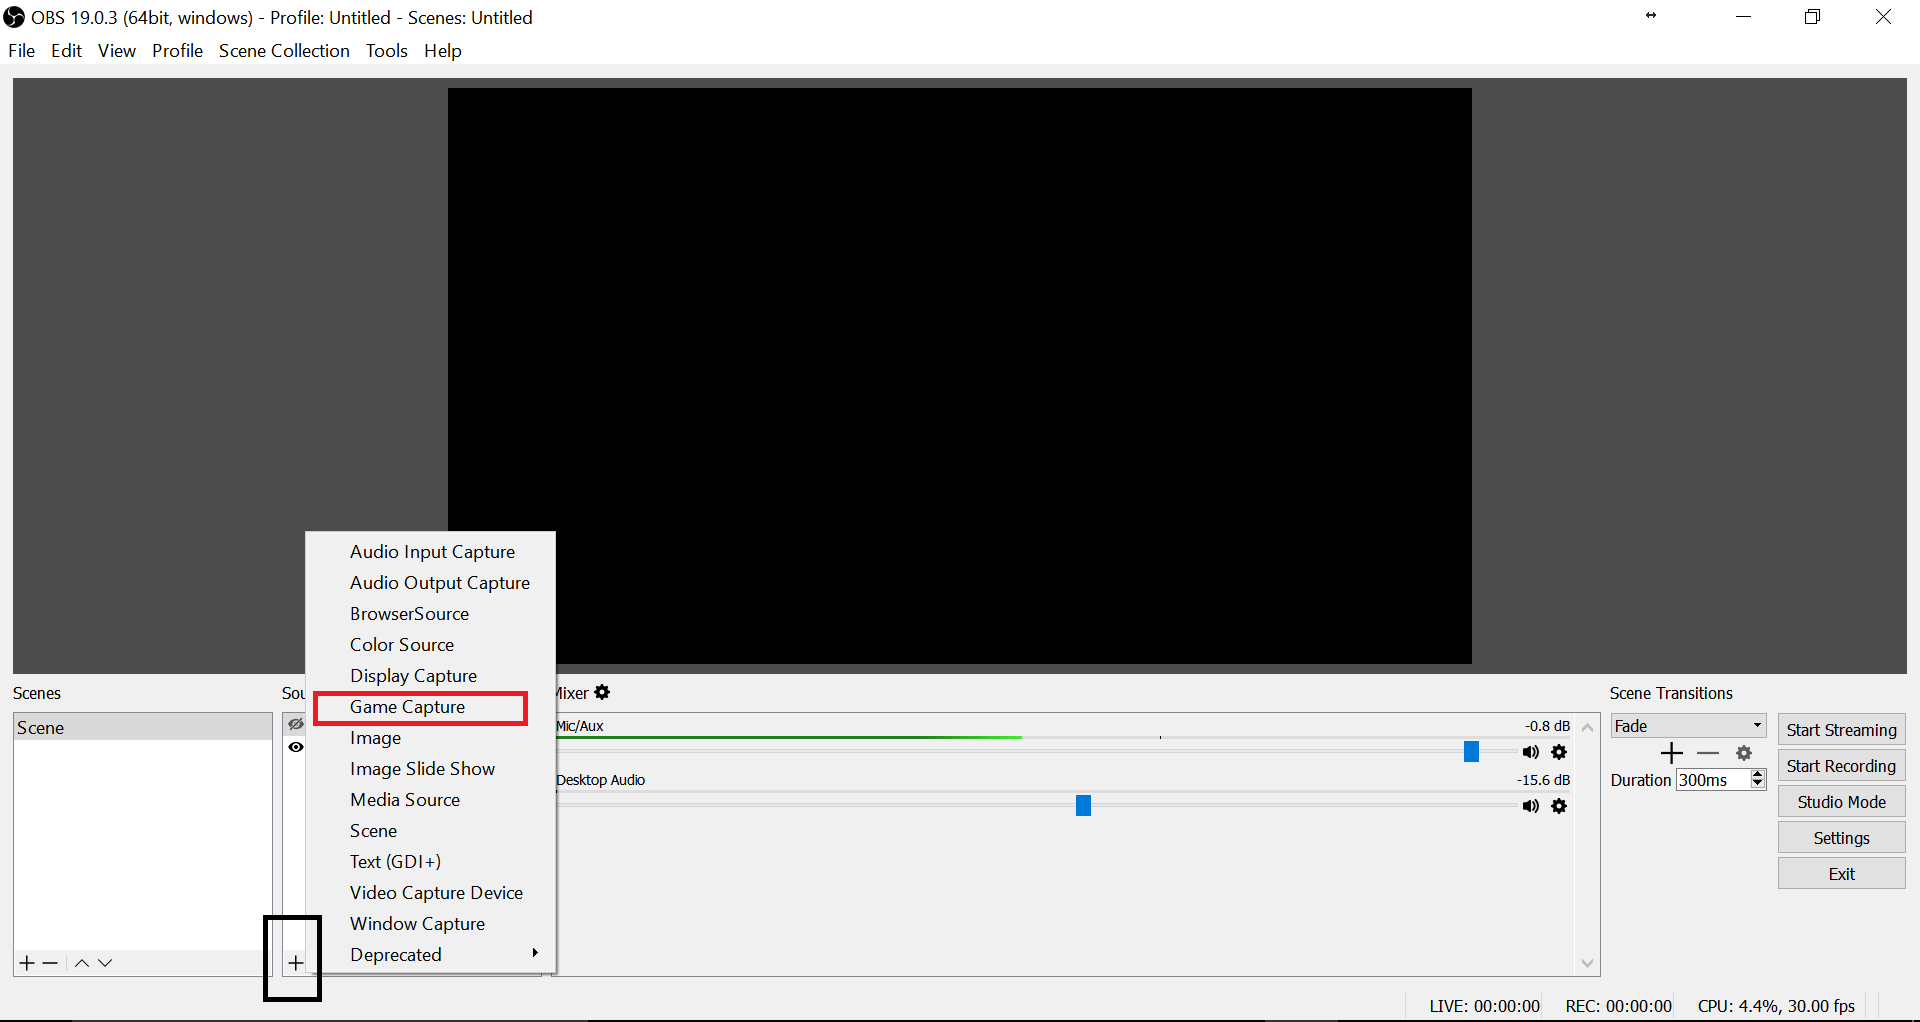Increase Duration with stepper up arrow
Viewport: 1920px width, 1022px height.
1758,774
